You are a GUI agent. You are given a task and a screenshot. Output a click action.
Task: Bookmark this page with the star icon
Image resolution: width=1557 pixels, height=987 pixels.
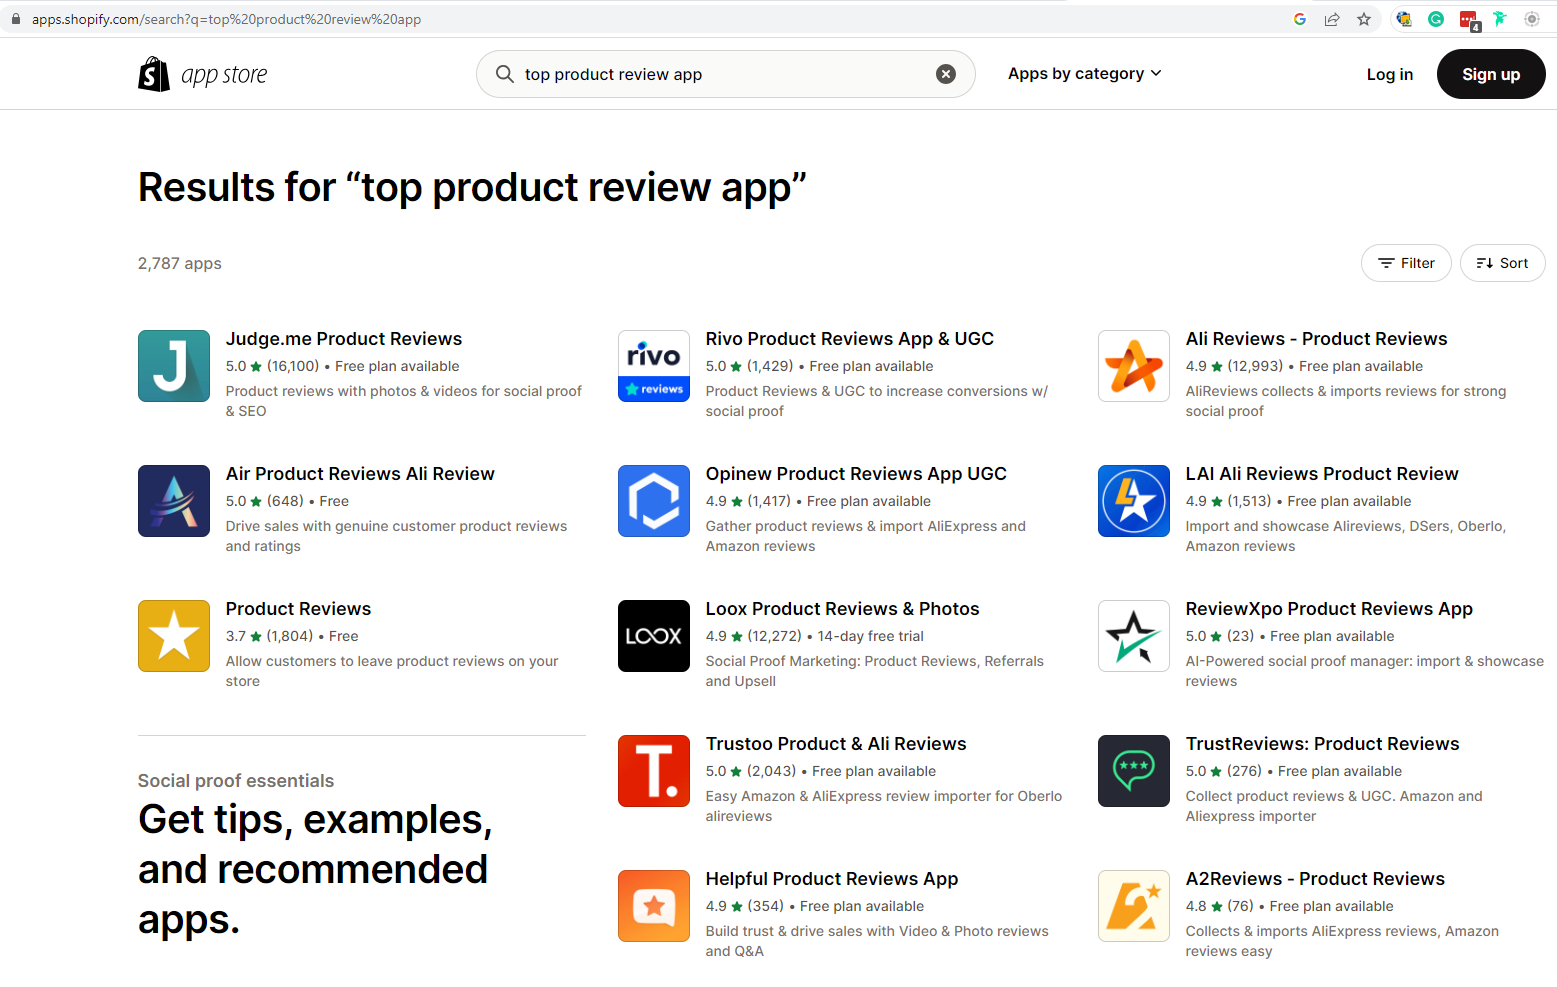point(1364,19)
